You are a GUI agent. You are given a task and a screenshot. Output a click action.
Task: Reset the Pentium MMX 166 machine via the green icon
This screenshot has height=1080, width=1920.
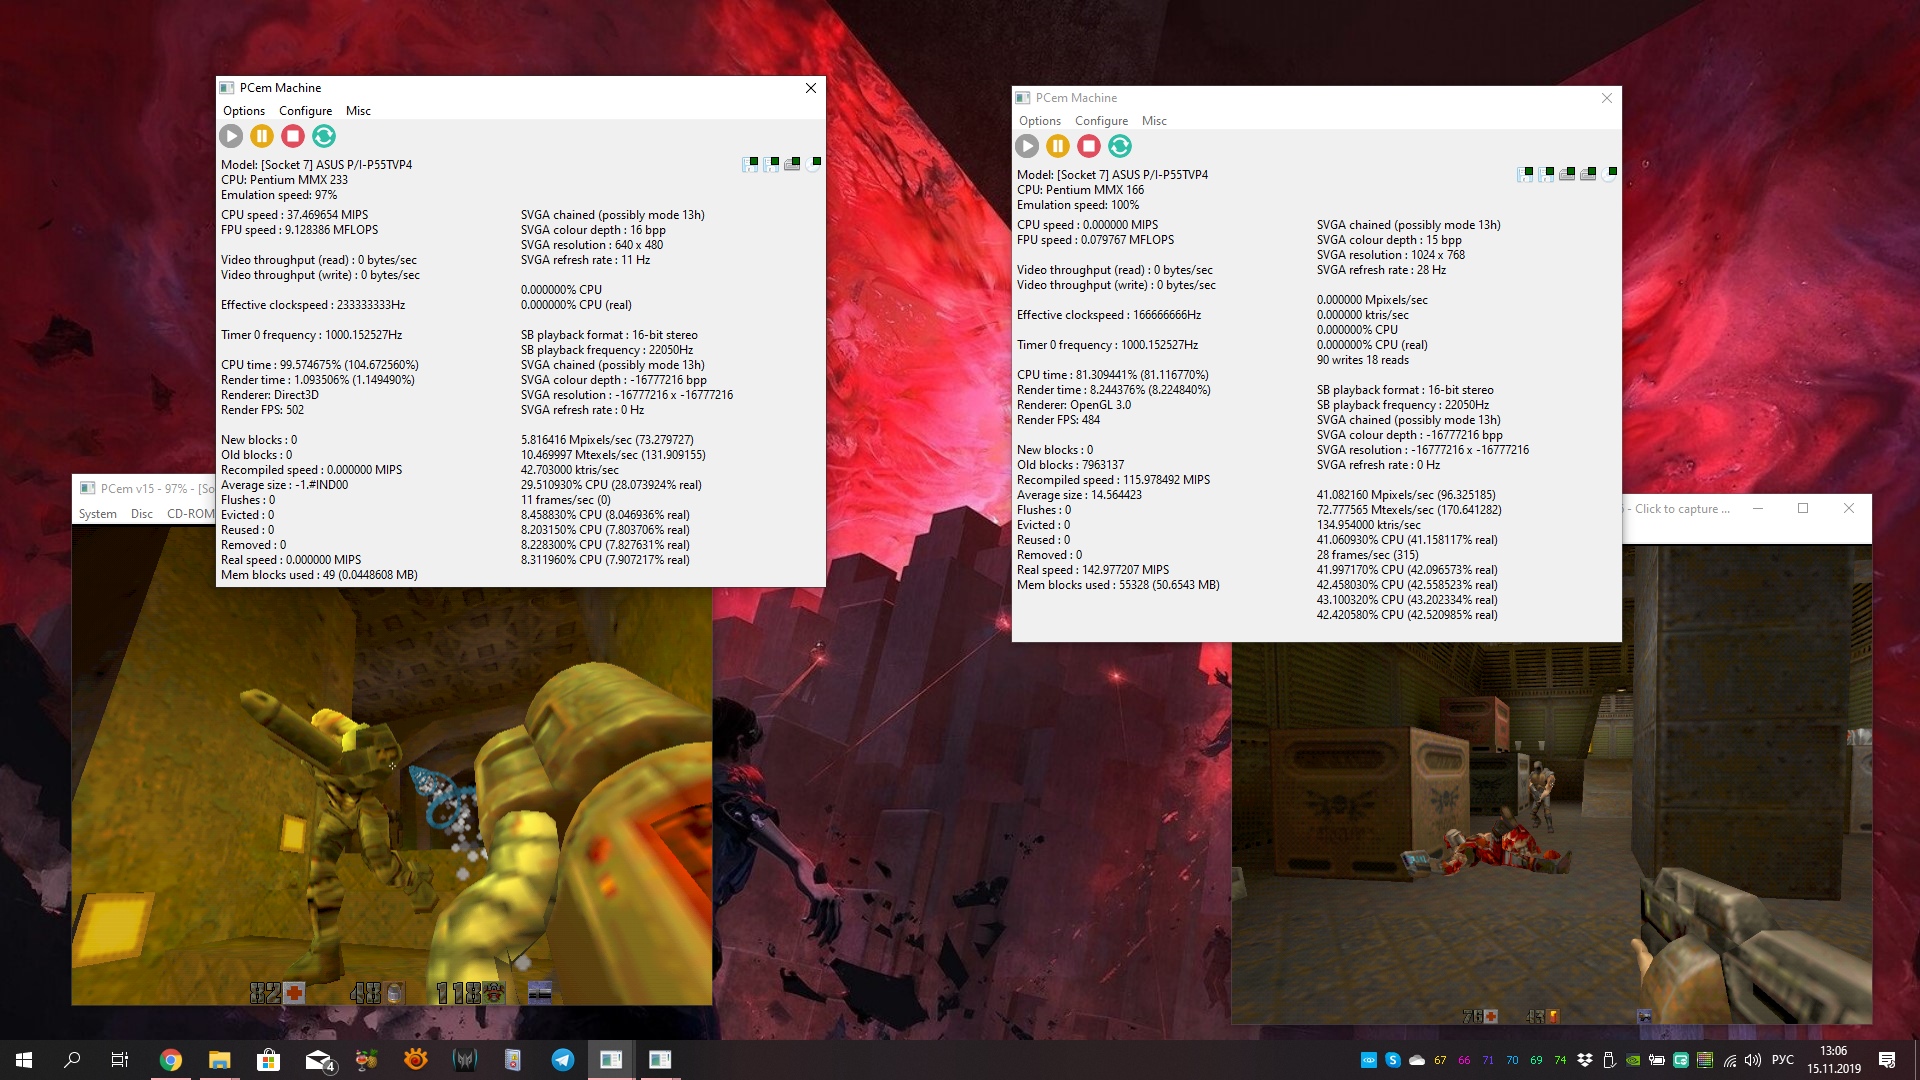[1120, 146]
